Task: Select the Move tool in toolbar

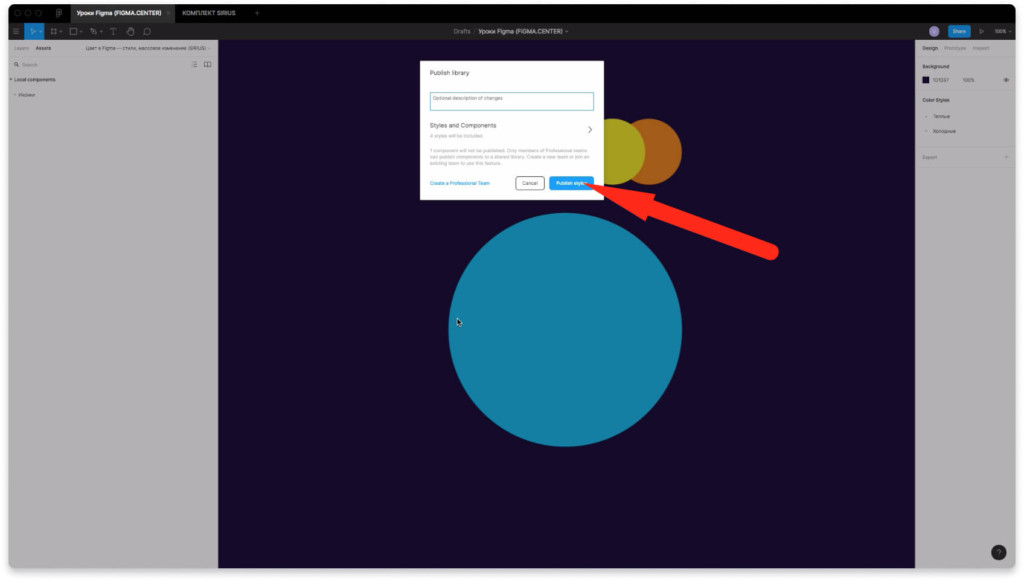Action: pyautogui.click(x=32, y=31)
